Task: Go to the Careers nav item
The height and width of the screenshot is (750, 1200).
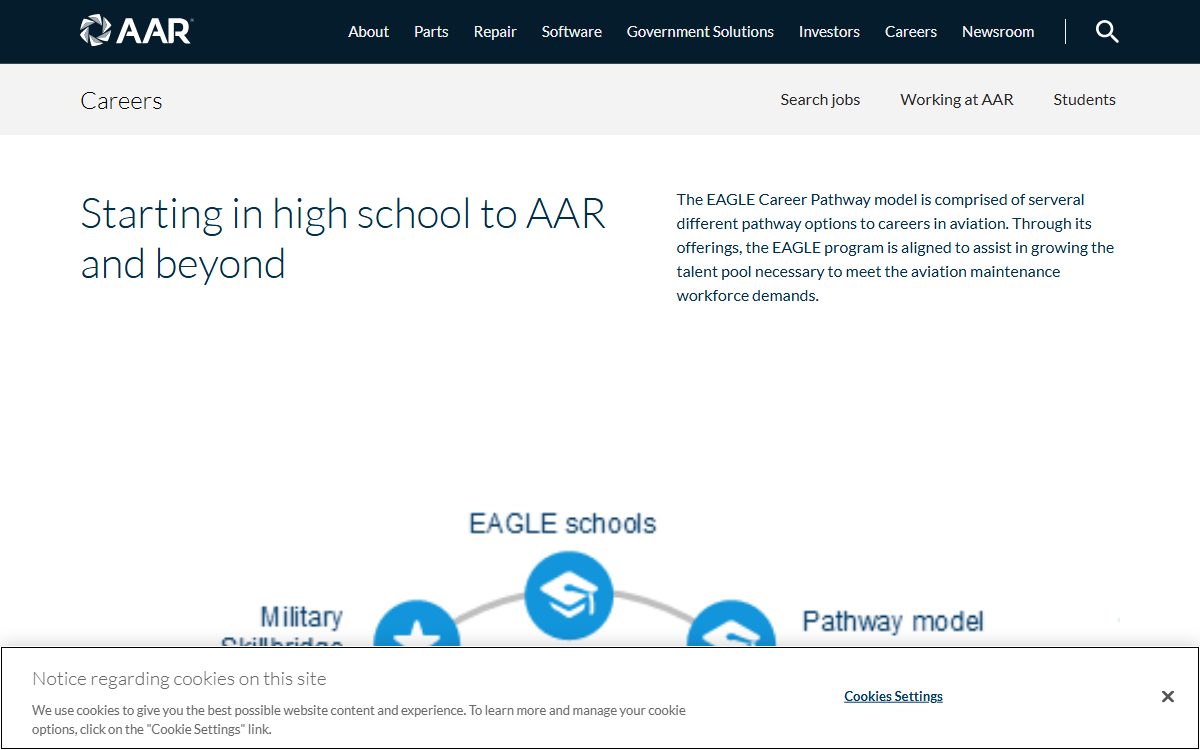Action: [x=911, y=32]
